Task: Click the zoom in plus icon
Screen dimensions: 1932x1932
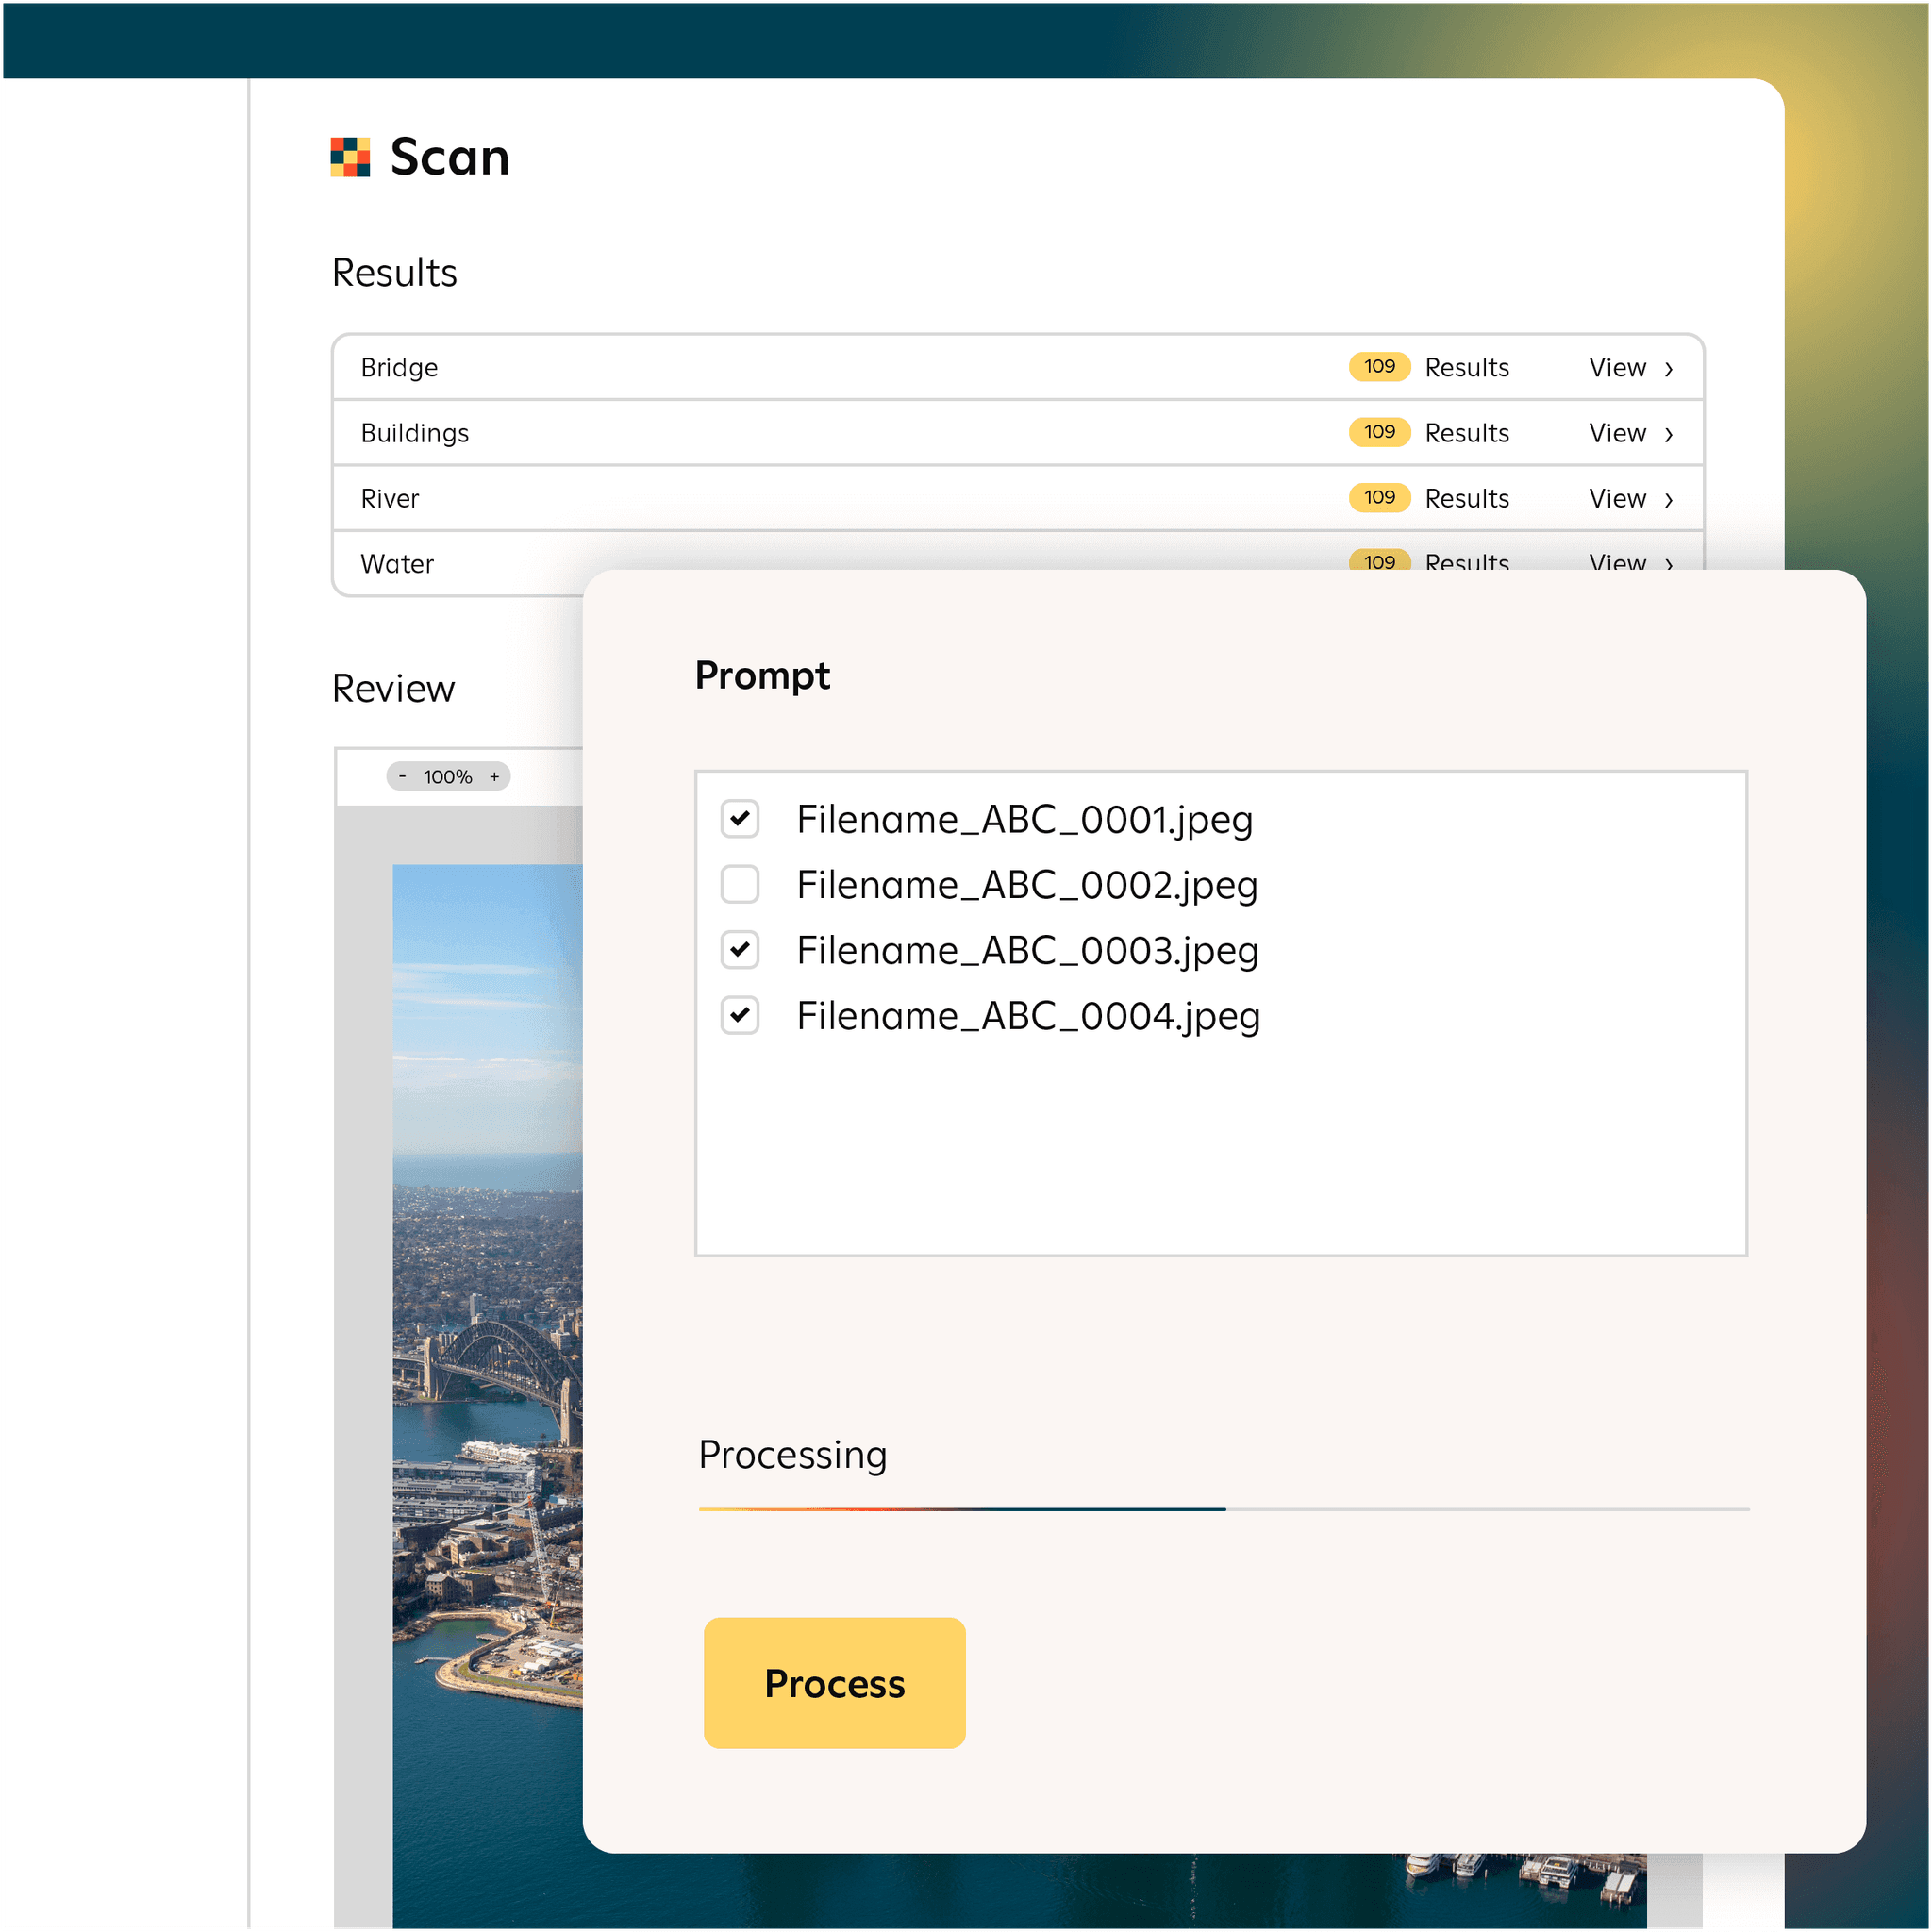Action: 494,777
